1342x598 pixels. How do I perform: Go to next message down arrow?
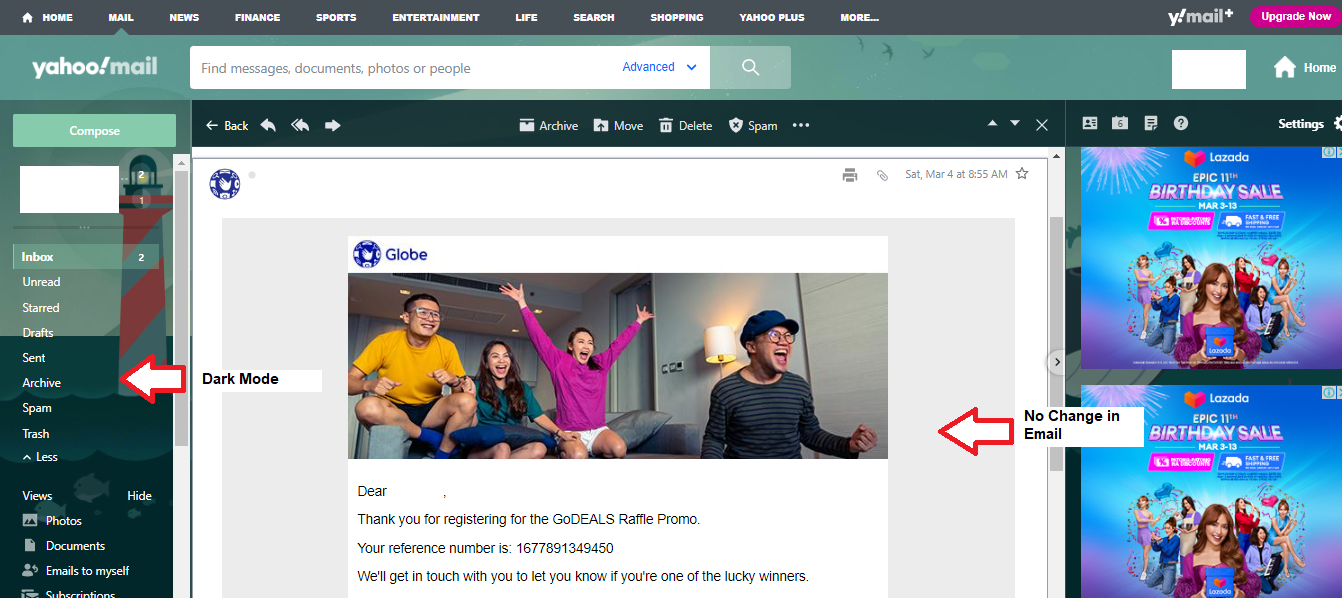(1015, 123)
